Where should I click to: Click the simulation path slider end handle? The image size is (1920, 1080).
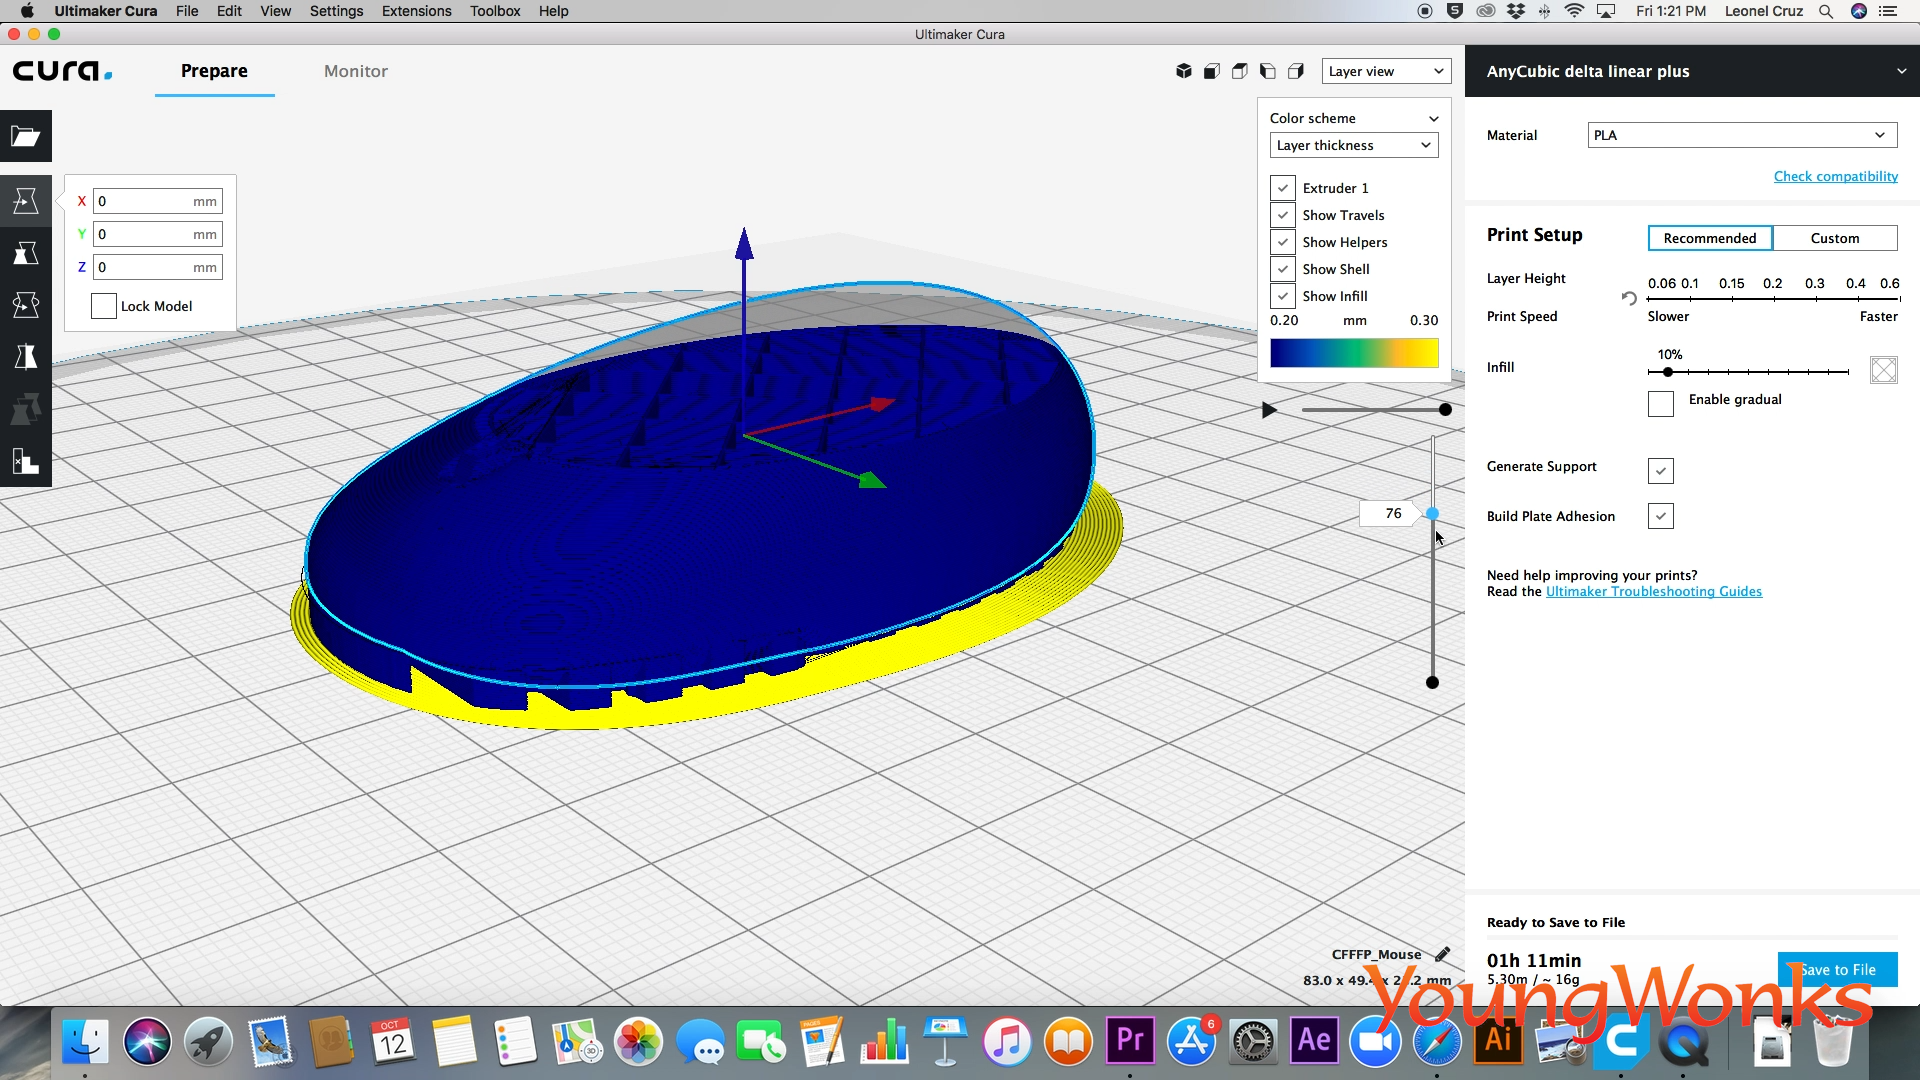coord(1445,410)
